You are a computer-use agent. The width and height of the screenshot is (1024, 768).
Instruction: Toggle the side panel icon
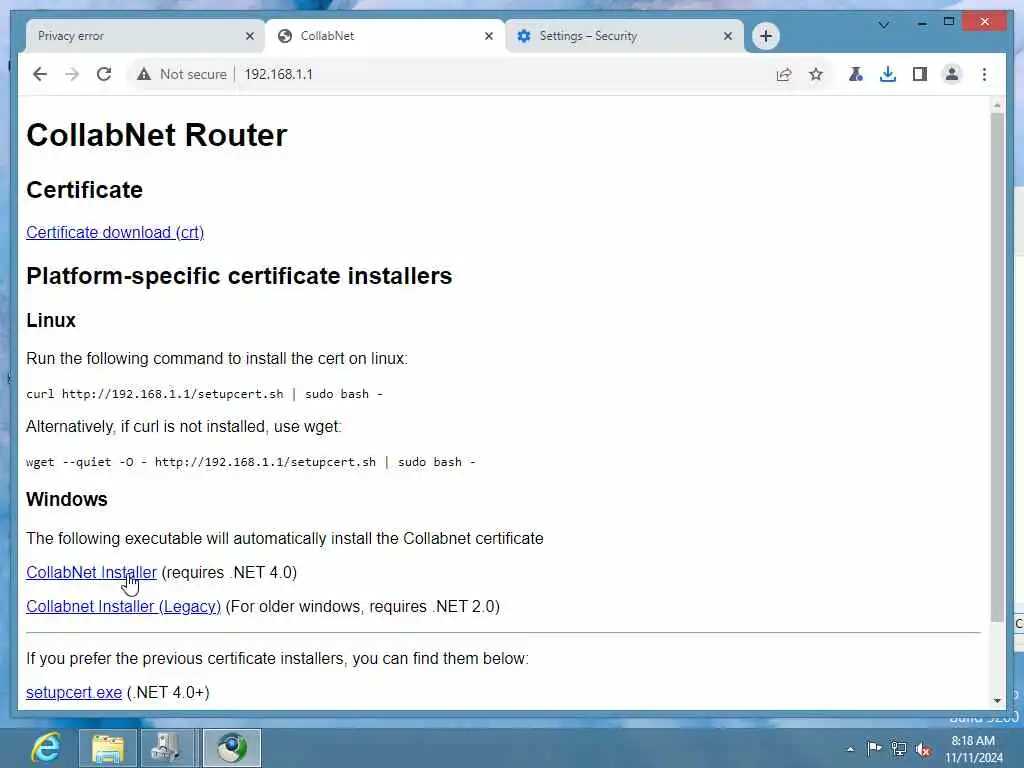tap(920, 74)
